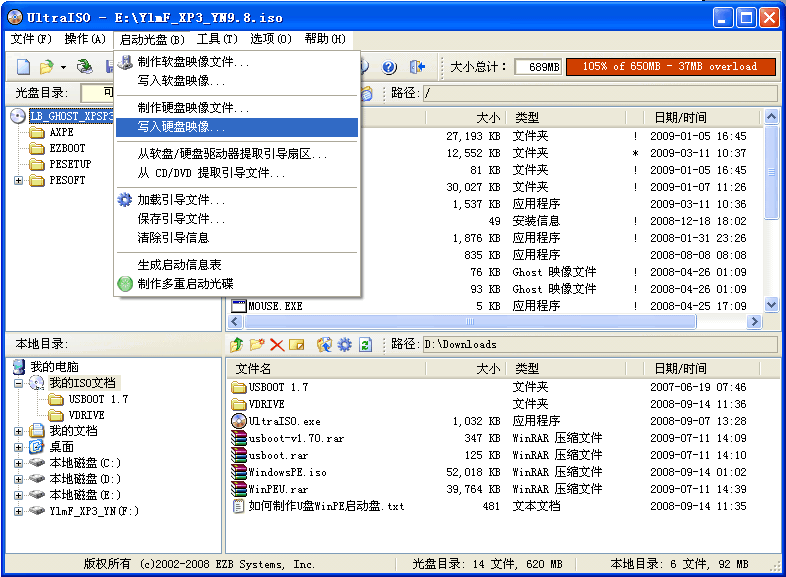
Task: Open the dropdown arrow beside Open icon
Action: pos(63,67)
